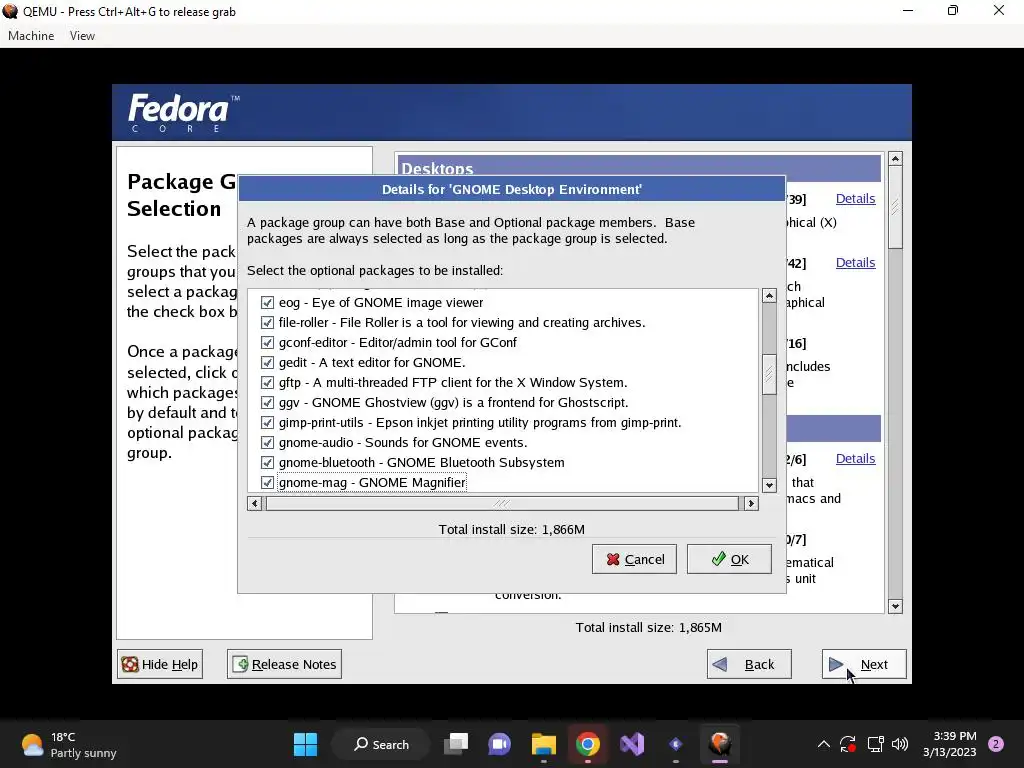
Task: Click the QEMU window title icon
Action: (10, 11)
